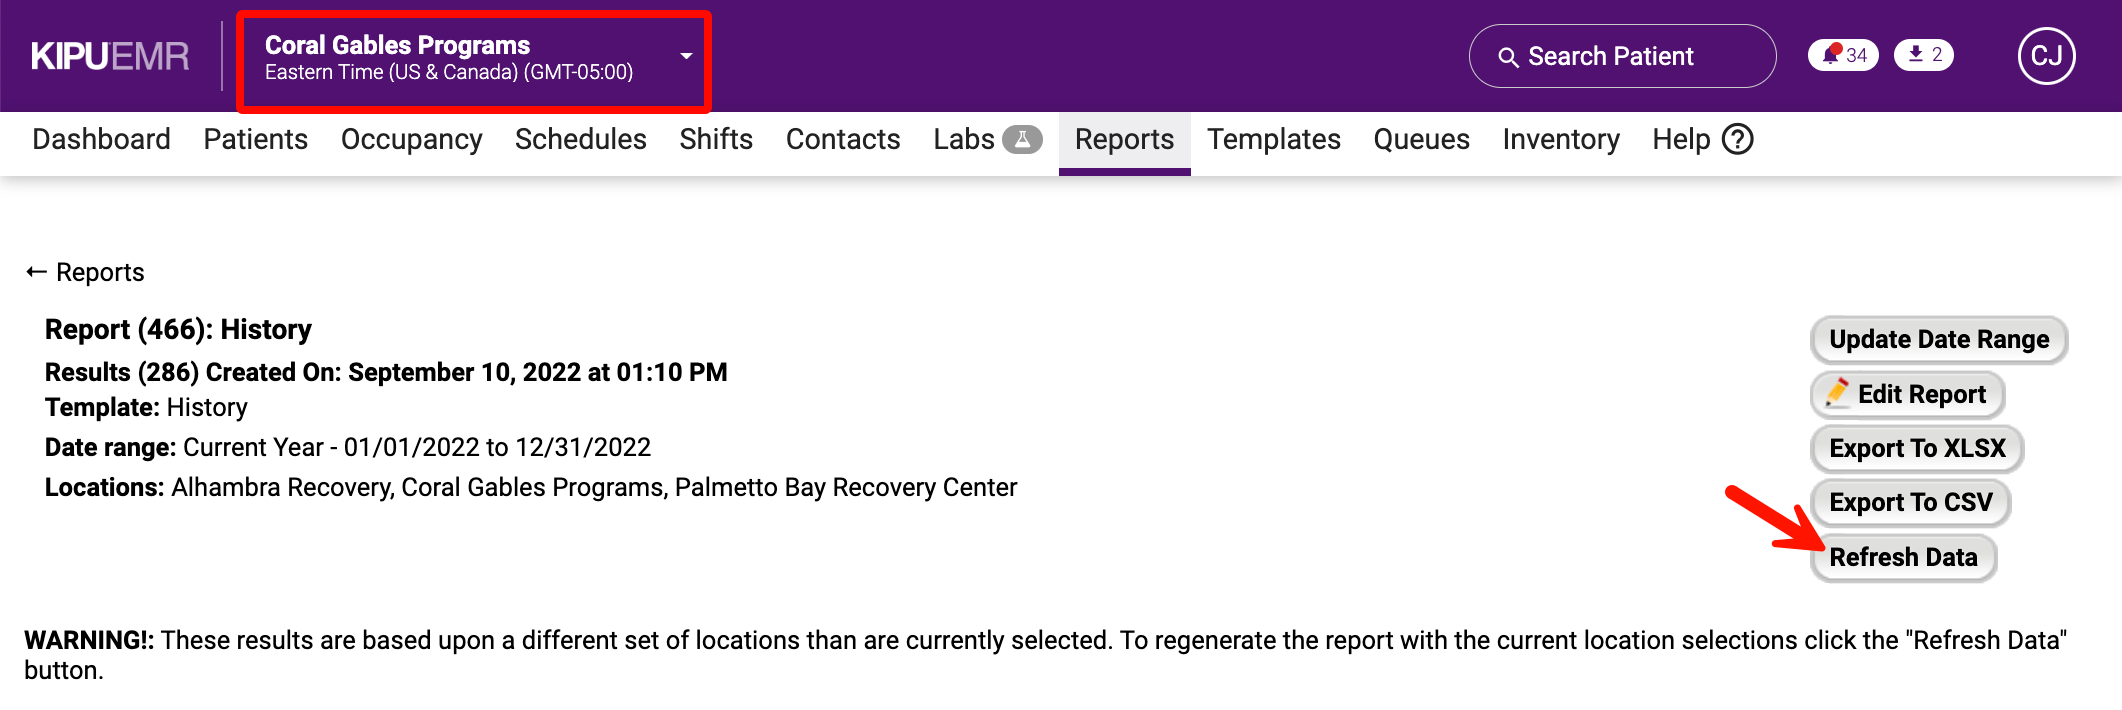Screen dimensions: 2122x710
Task: Click the search magnifier icon
Action: (x=1508, y=57)
